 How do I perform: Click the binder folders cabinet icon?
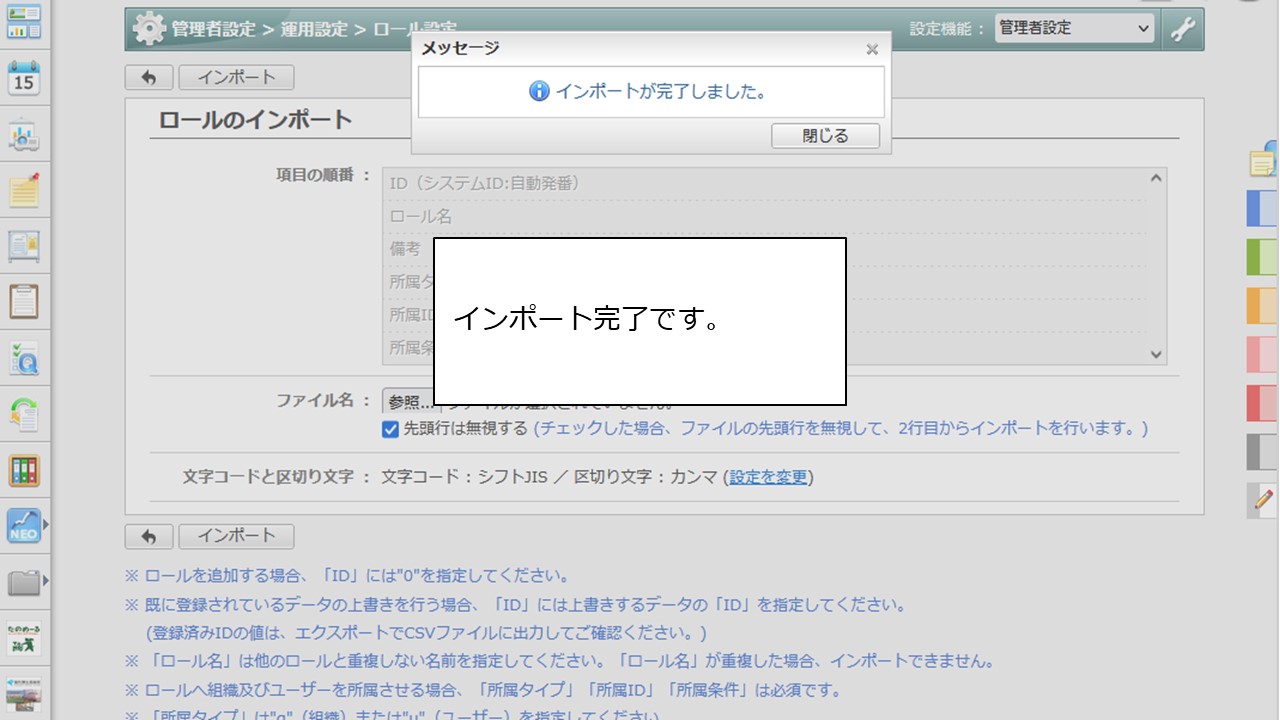[23, 470]
